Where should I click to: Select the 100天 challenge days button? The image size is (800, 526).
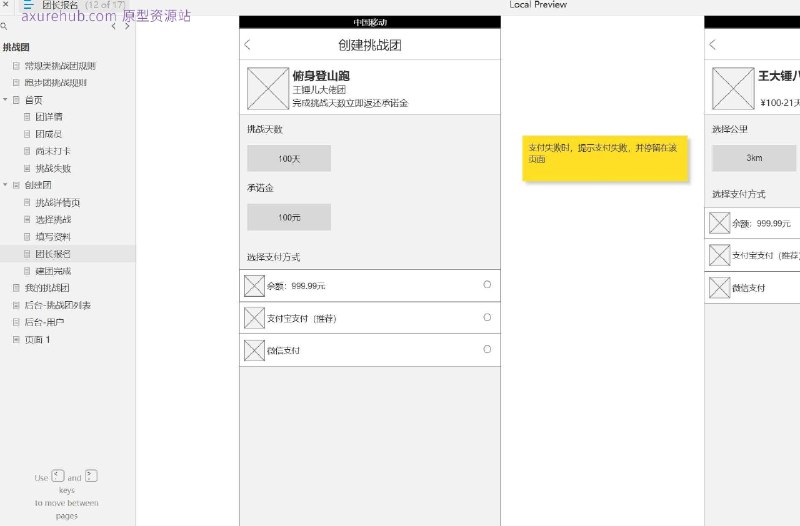[x=289, y=159]
